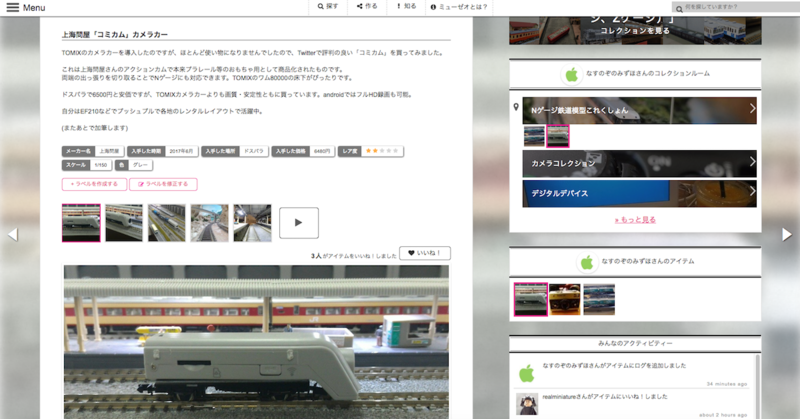The width and height of the screenshot is (800, 419).
Task: Click the 入手した時期 2017年6月 label
Action: click(162, 151)
